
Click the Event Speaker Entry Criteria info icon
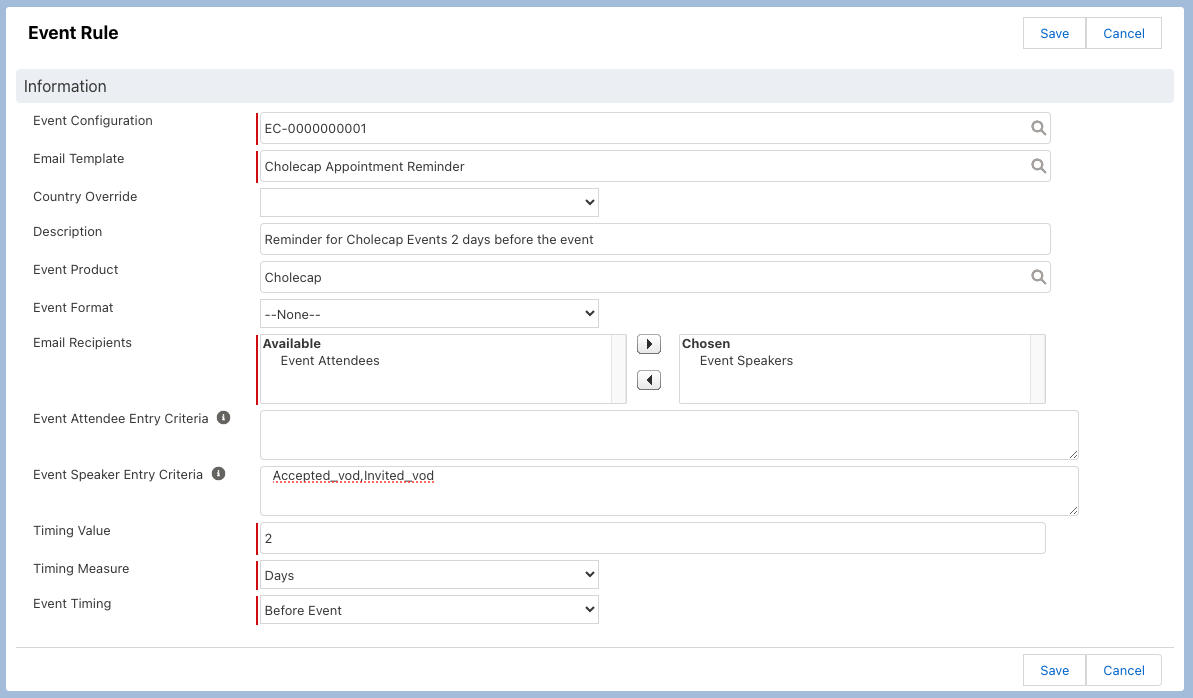pos(218,474)
